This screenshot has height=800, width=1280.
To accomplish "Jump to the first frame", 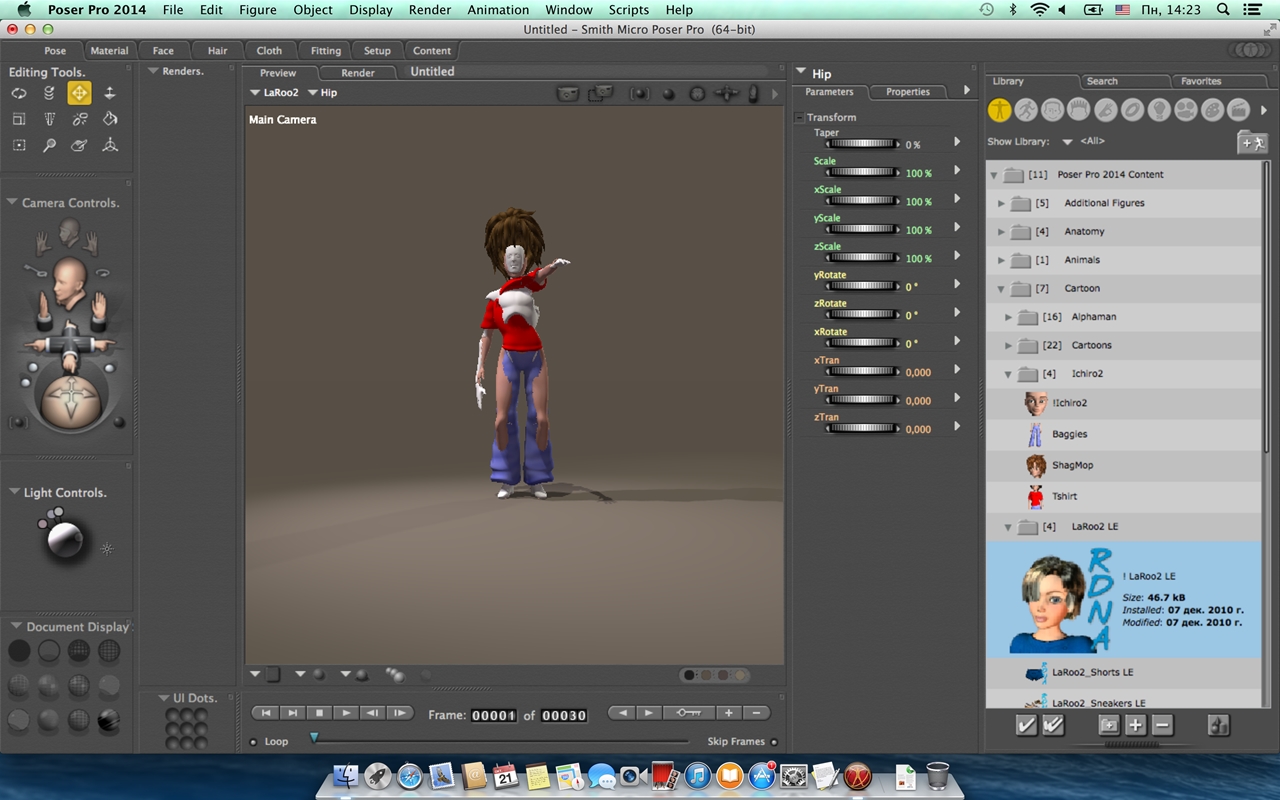I will 265,713.
